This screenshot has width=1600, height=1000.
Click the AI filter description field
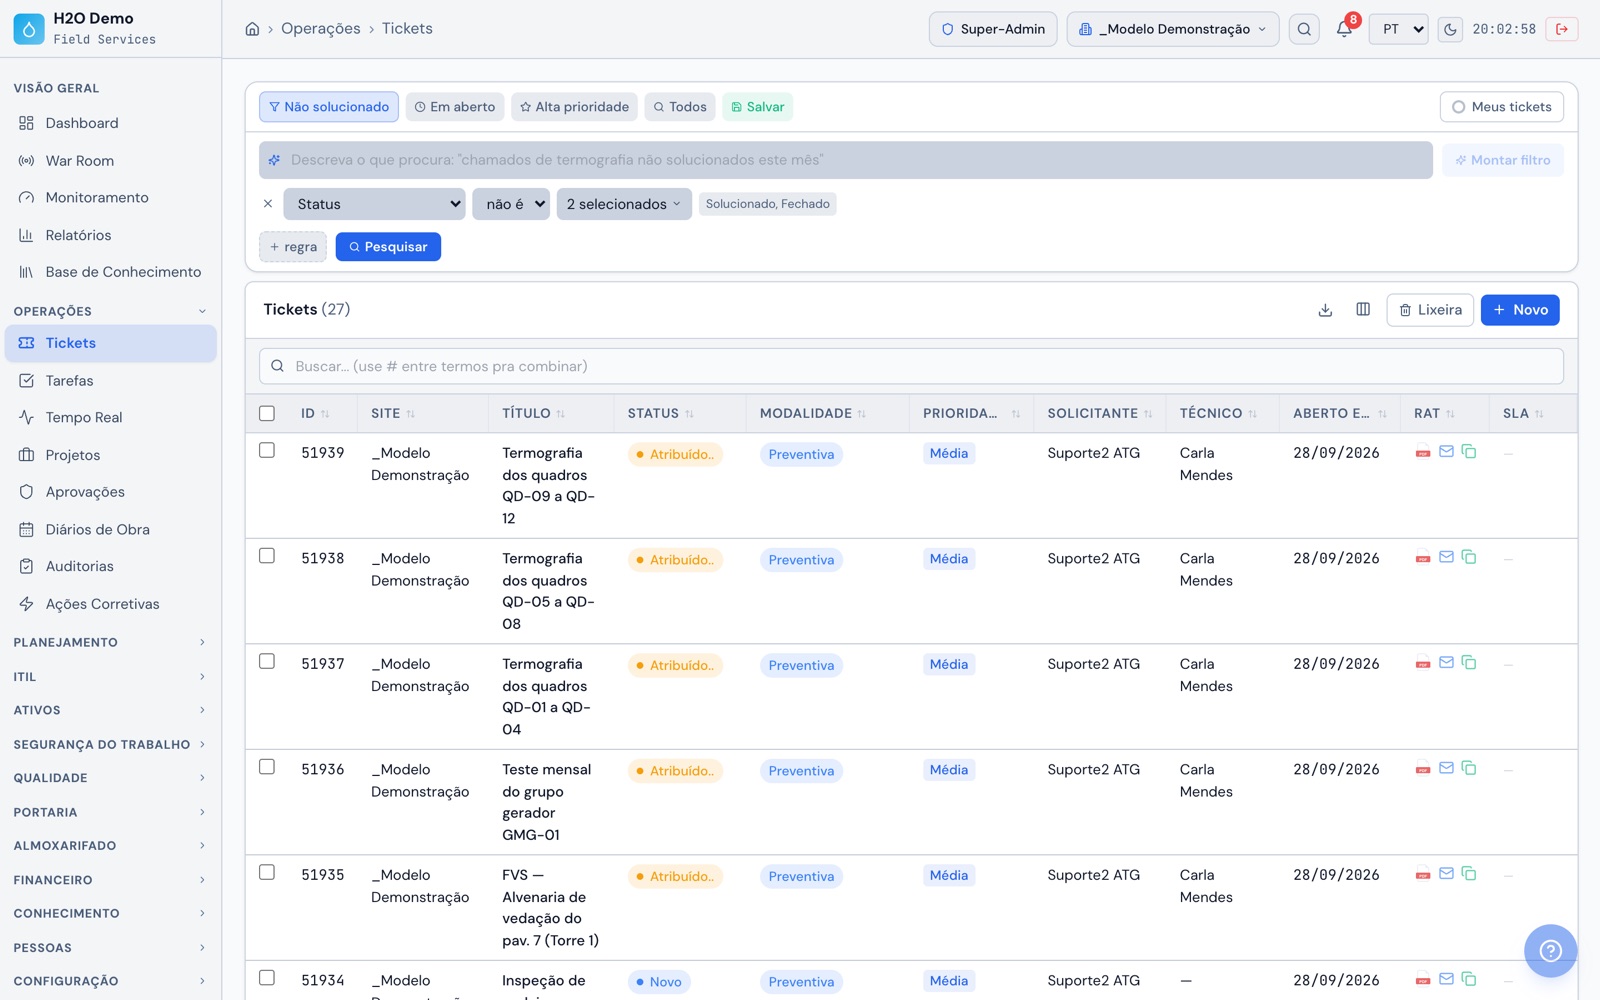click(x=846, y=160)
